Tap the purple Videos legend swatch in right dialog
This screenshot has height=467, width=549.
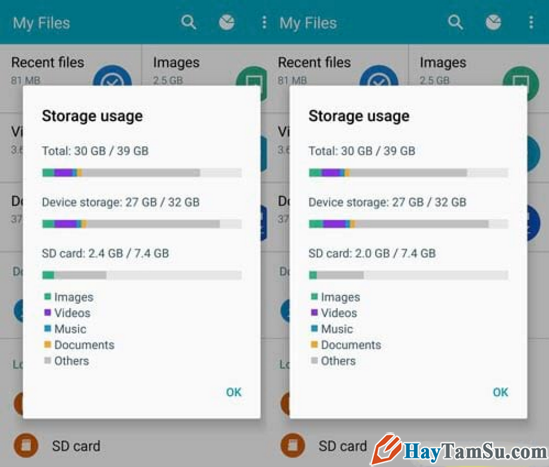tap(314, 312)
